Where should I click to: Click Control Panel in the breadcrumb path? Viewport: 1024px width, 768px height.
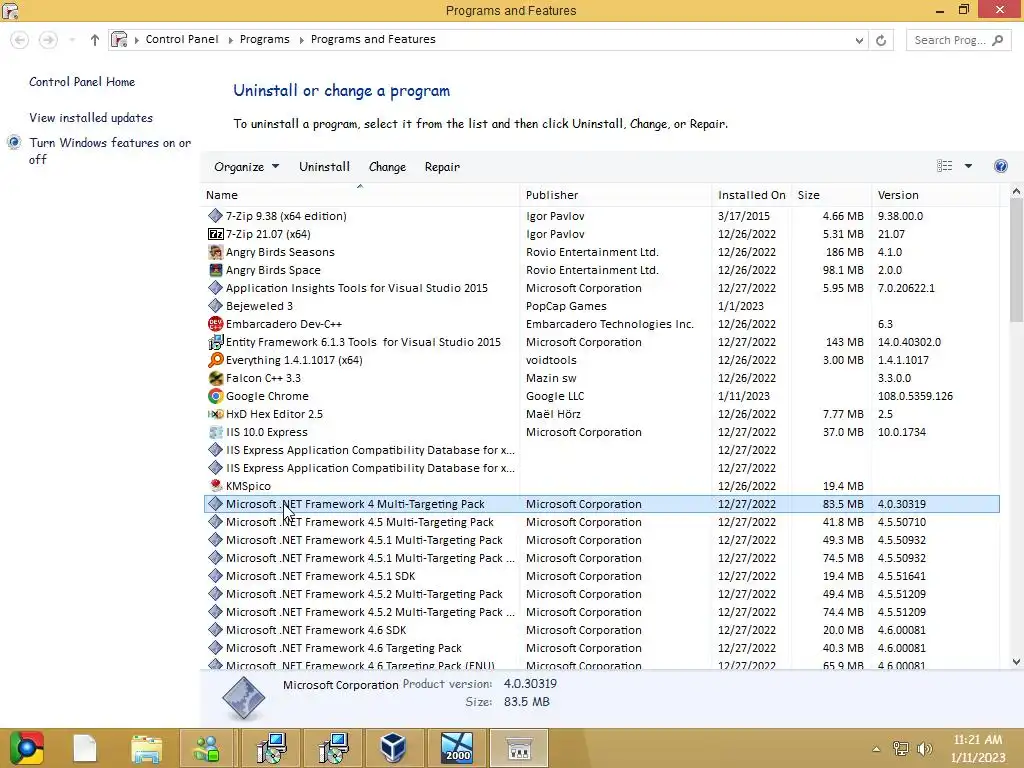coord(182,39)
